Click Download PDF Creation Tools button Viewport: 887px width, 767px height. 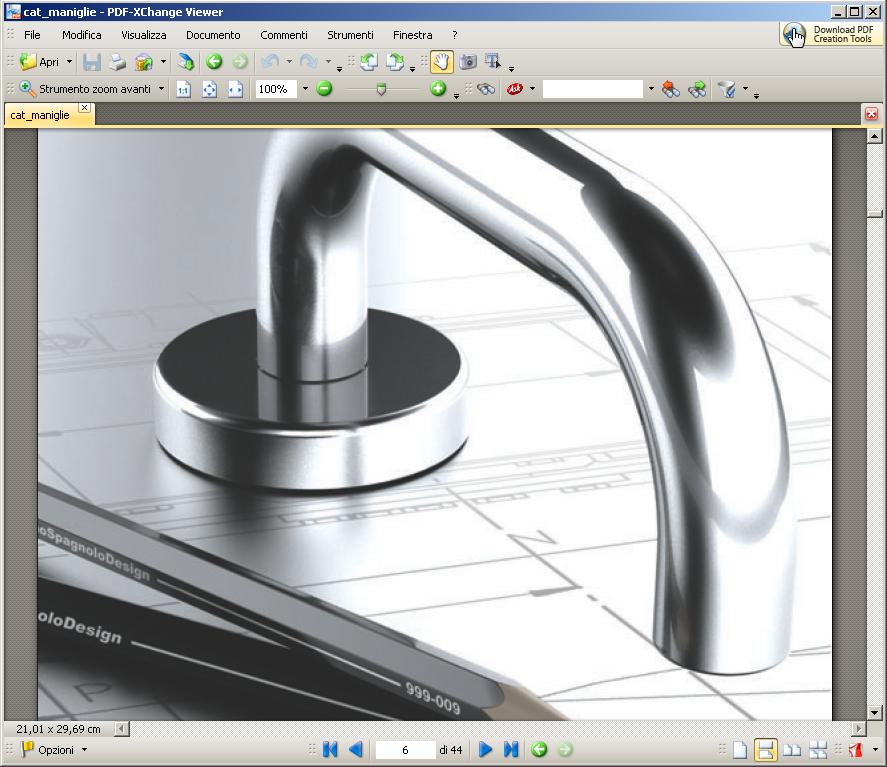(831, 35)
